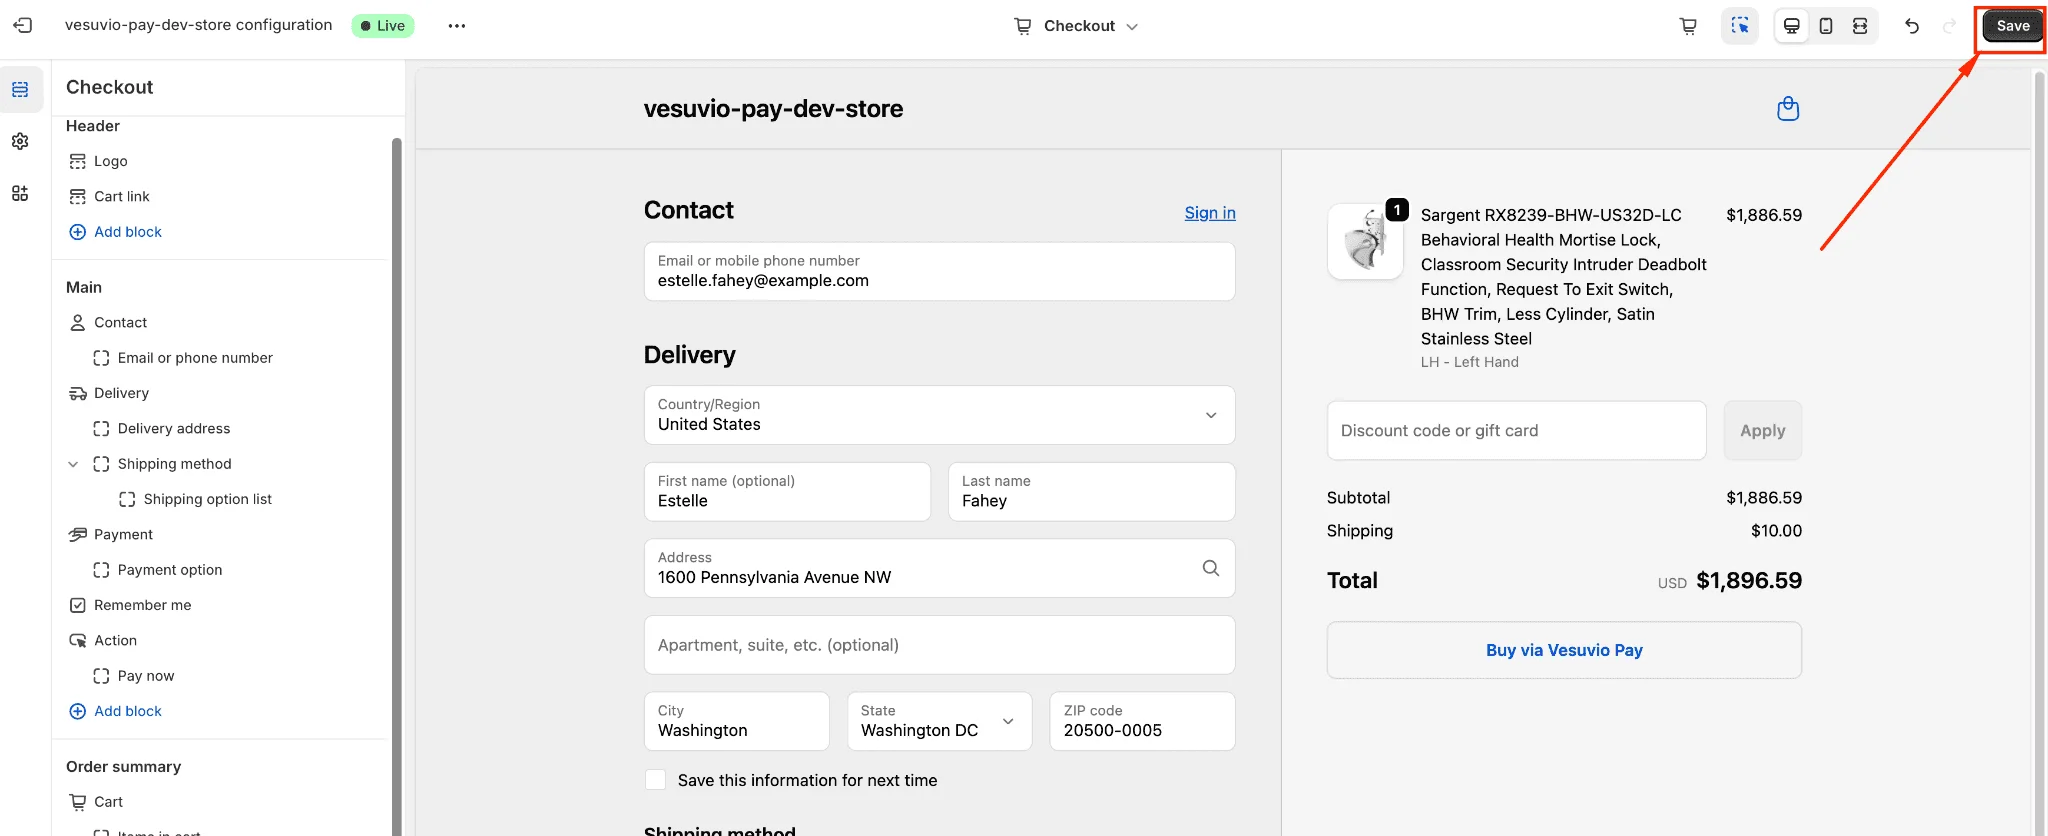
Task: Click the Sign in link
Action: tap(1210, 213)
